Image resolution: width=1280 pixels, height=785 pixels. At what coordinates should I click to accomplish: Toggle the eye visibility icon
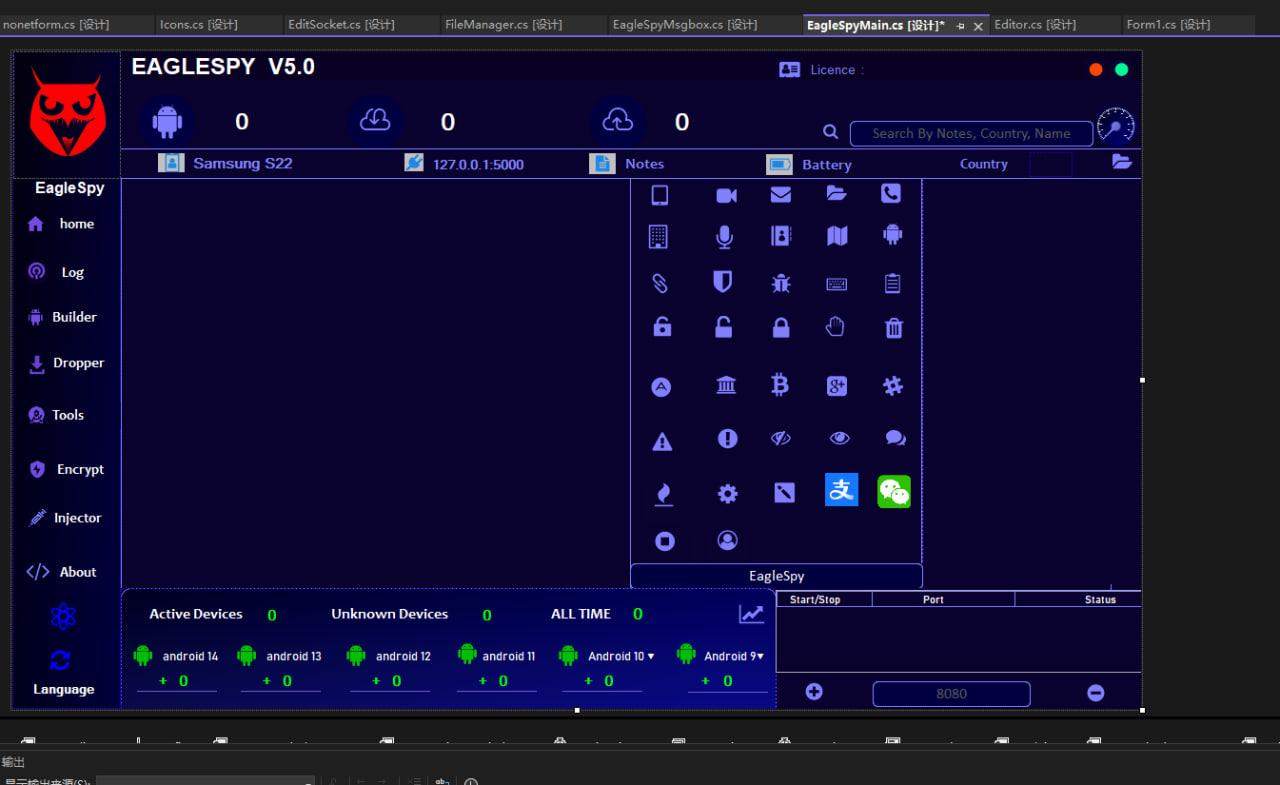coord(840,438)
